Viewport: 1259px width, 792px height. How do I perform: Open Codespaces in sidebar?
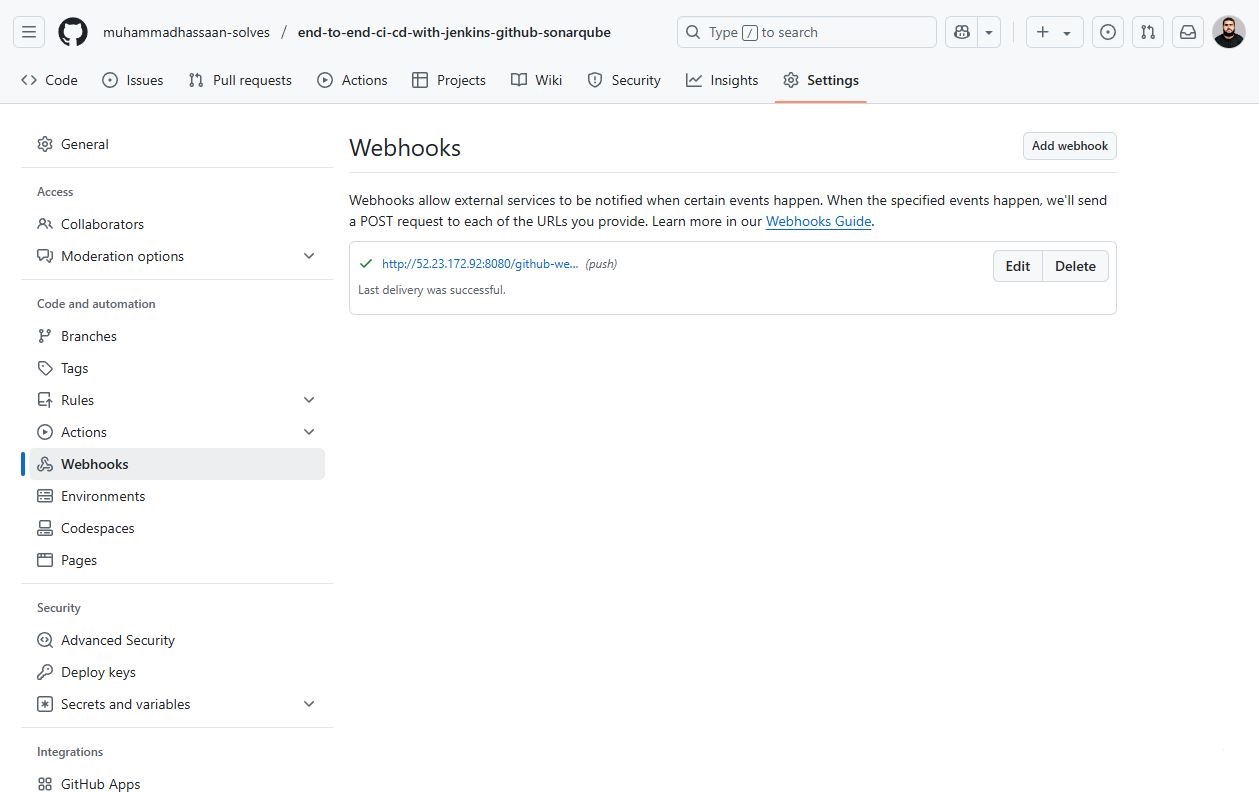[177, 528]
